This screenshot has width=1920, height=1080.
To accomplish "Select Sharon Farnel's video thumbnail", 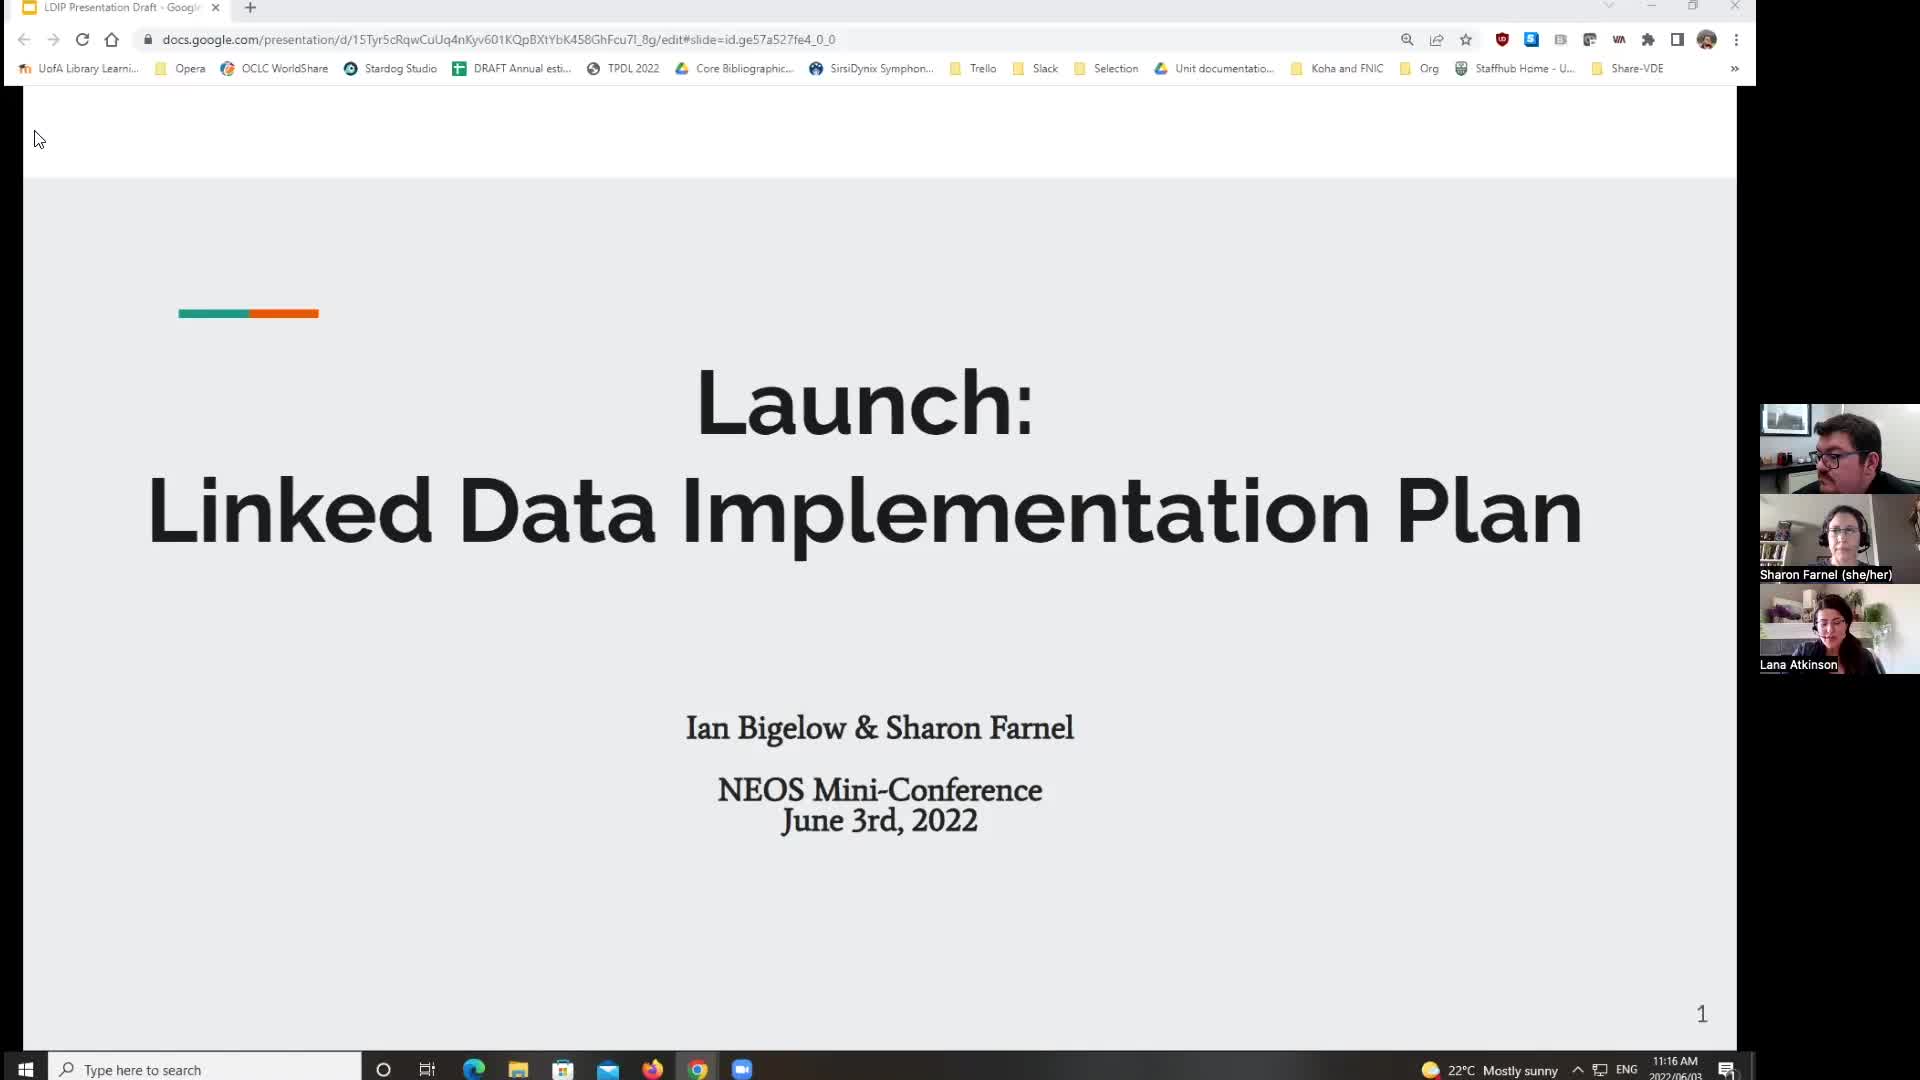I will tap(1839, 539).
